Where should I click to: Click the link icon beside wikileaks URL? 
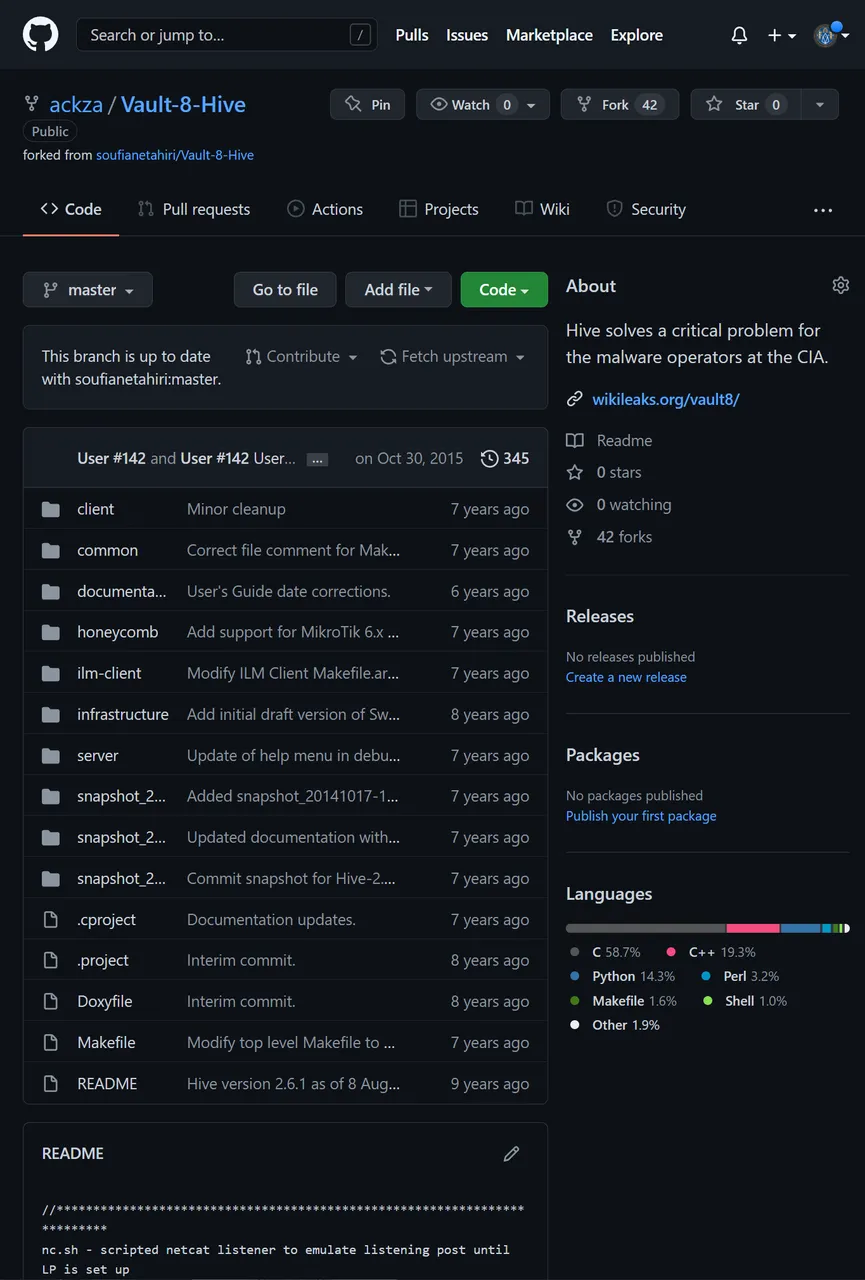(575, 399)
